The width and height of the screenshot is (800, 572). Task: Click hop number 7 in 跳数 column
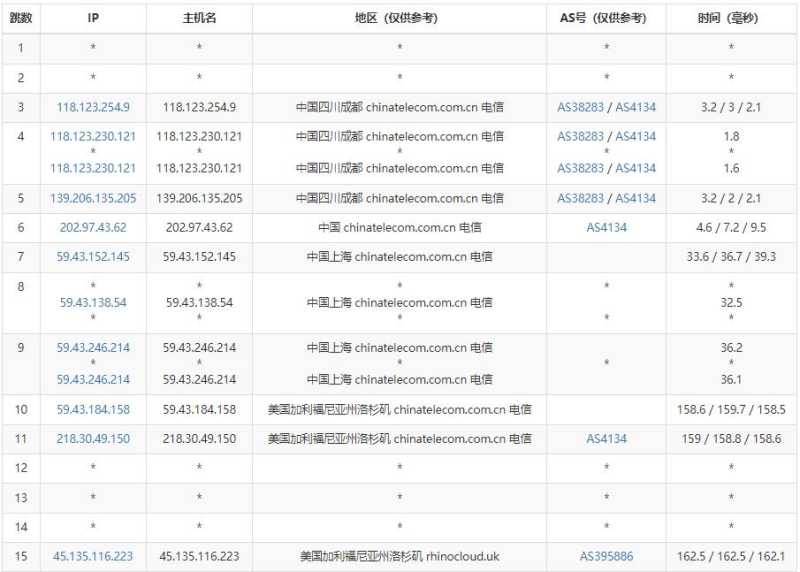click(21, 257)
